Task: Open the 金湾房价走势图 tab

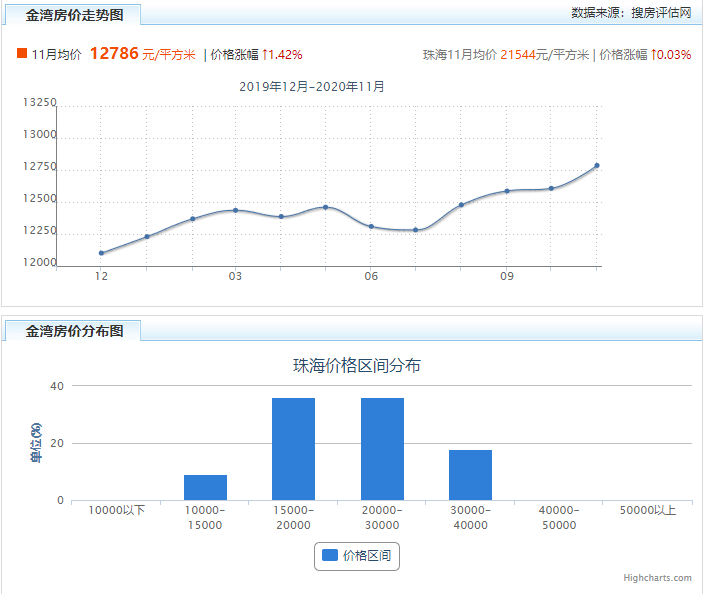Action: click(75, 15)
